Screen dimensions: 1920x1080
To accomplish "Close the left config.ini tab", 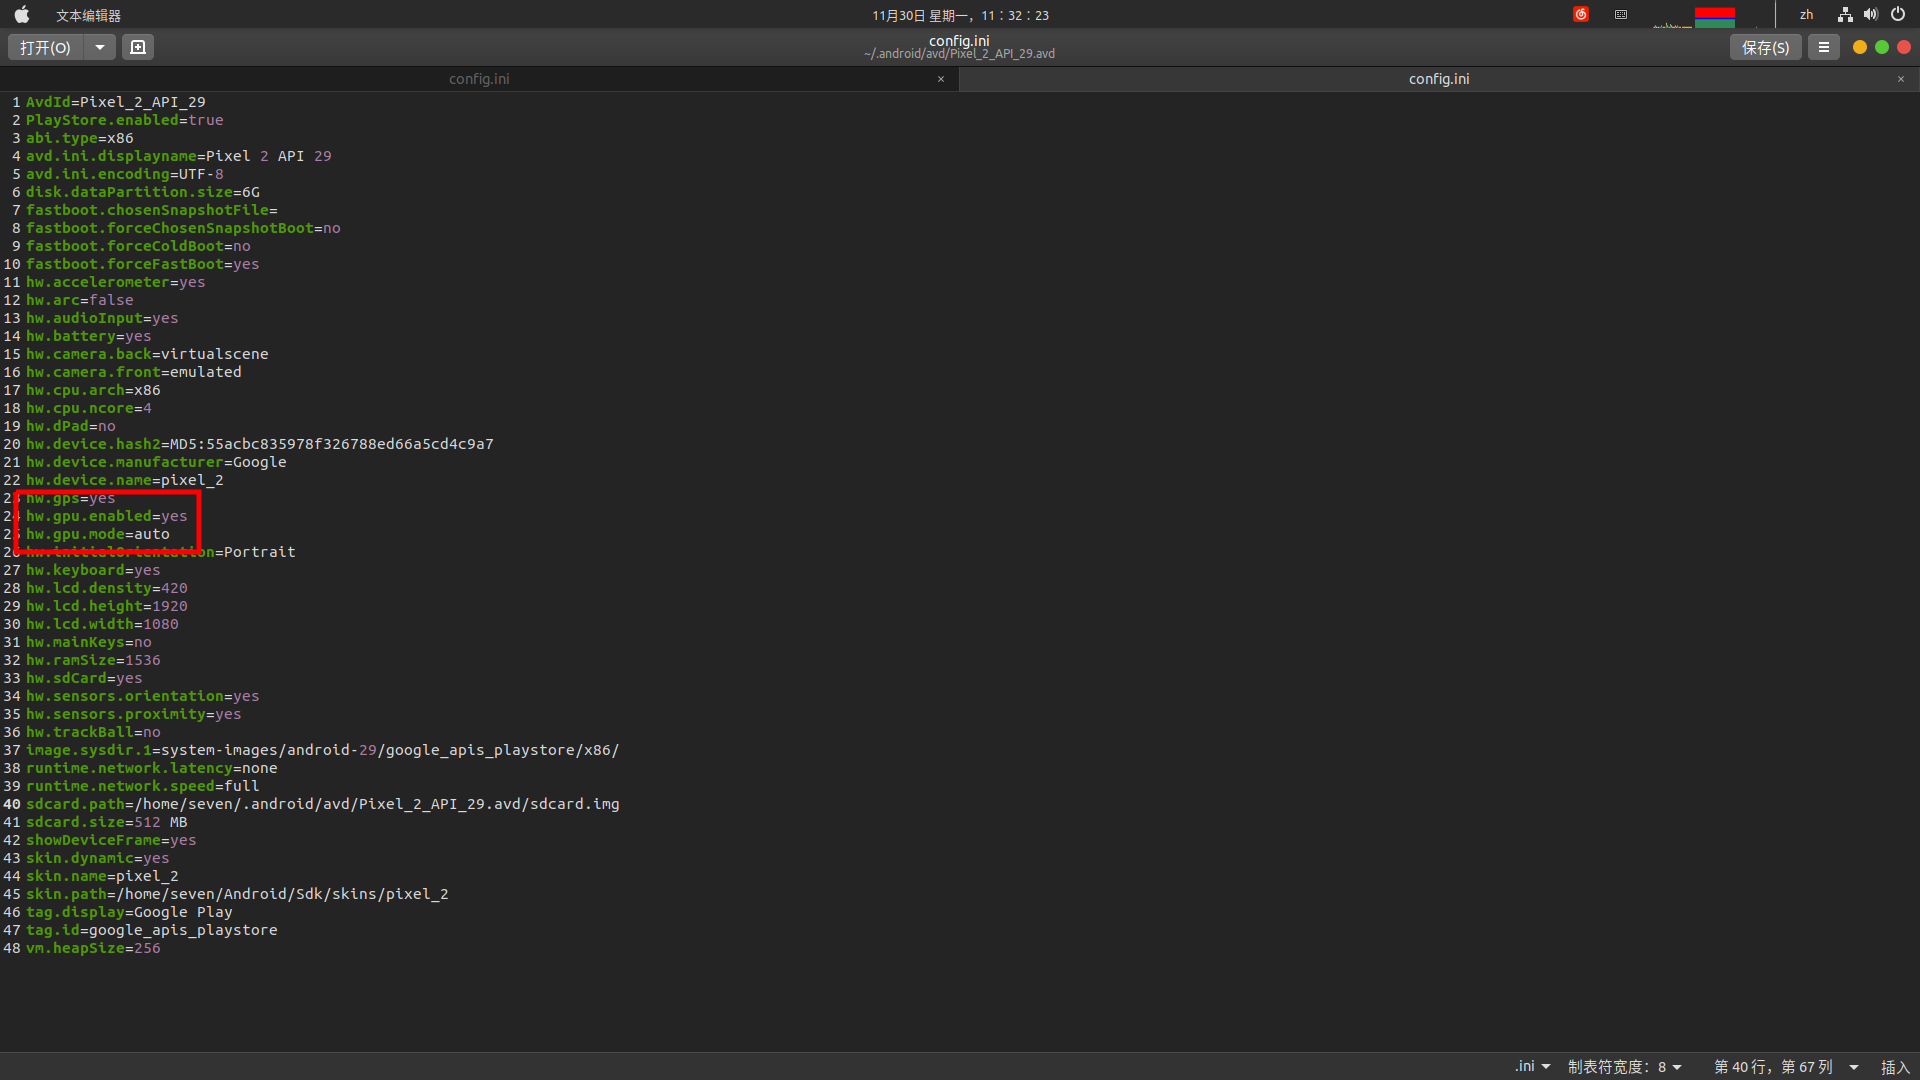I will click(941, 79).
